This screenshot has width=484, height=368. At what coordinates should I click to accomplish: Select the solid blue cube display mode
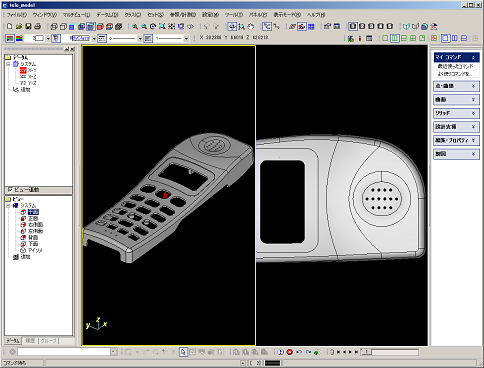pos(72,26)
